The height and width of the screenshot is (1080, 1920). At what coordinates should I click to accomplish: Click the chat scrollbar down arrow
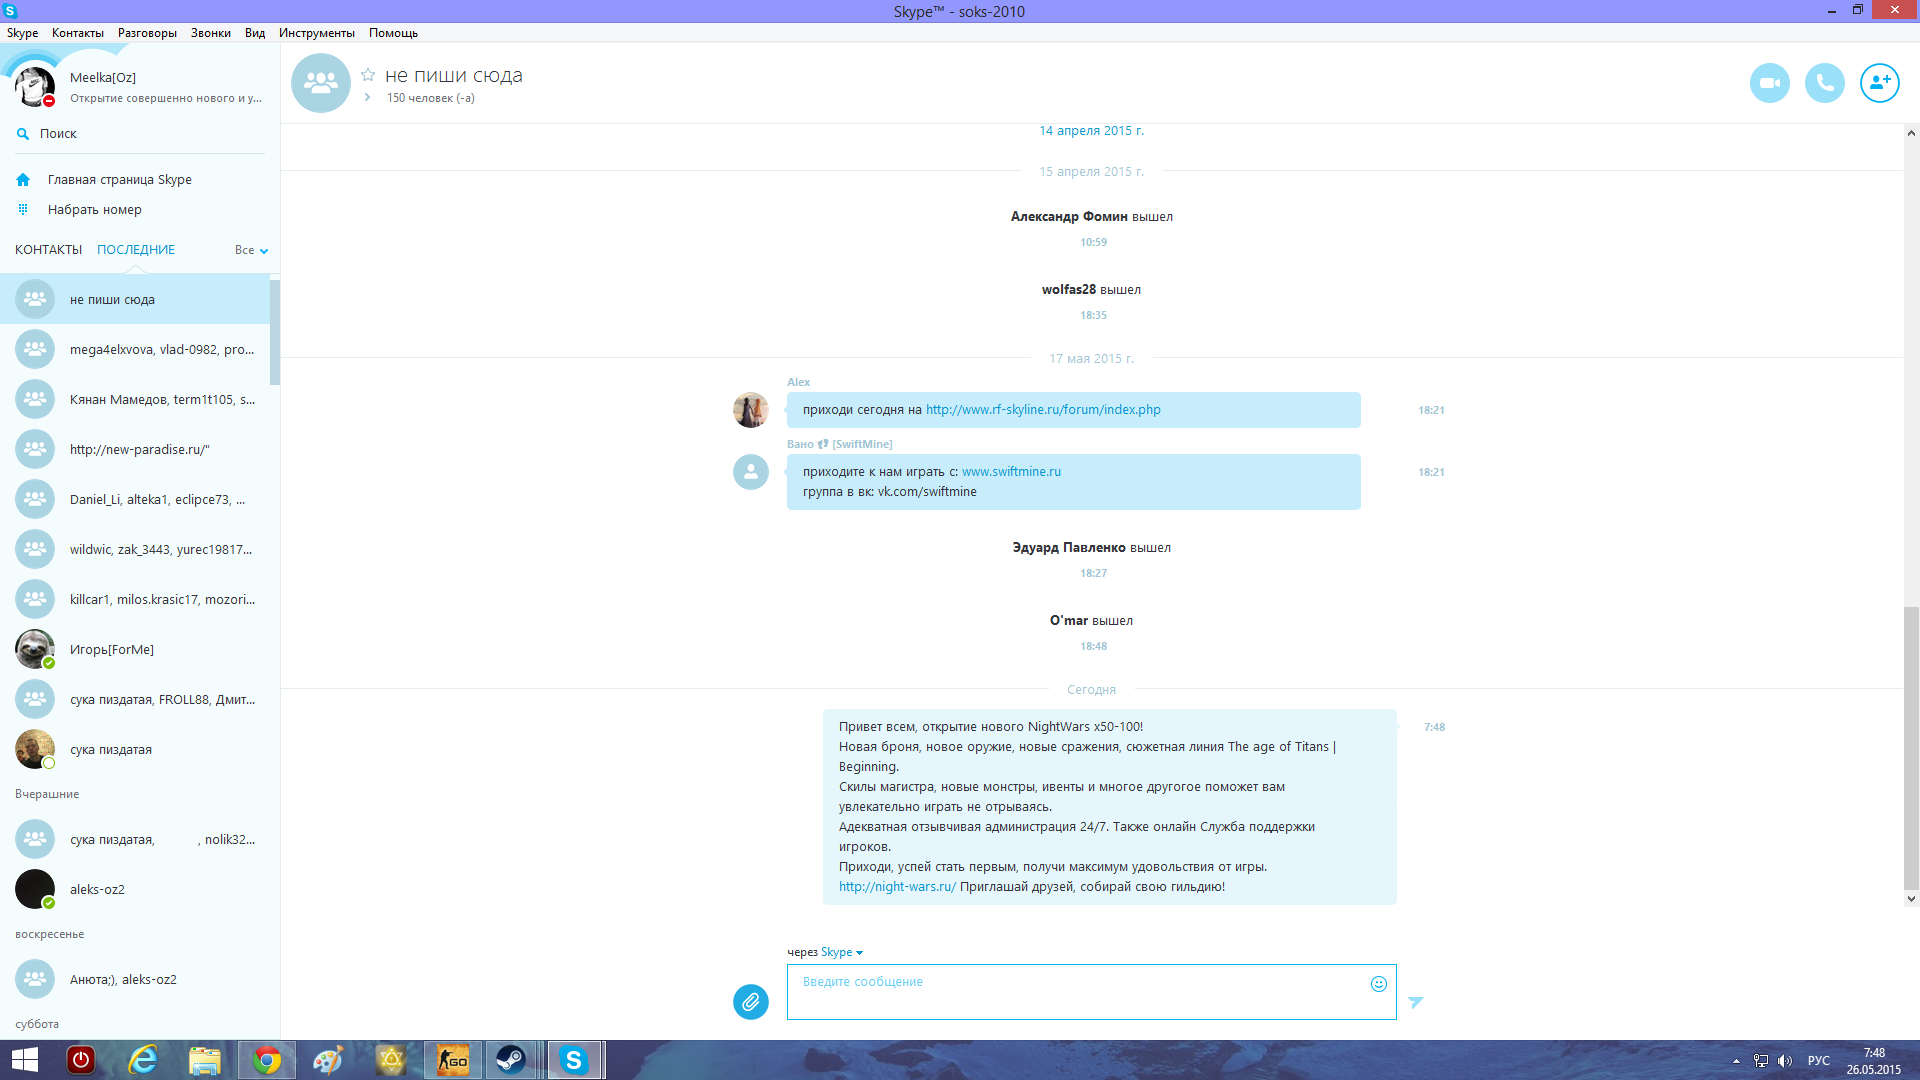tap(1911, 899)
